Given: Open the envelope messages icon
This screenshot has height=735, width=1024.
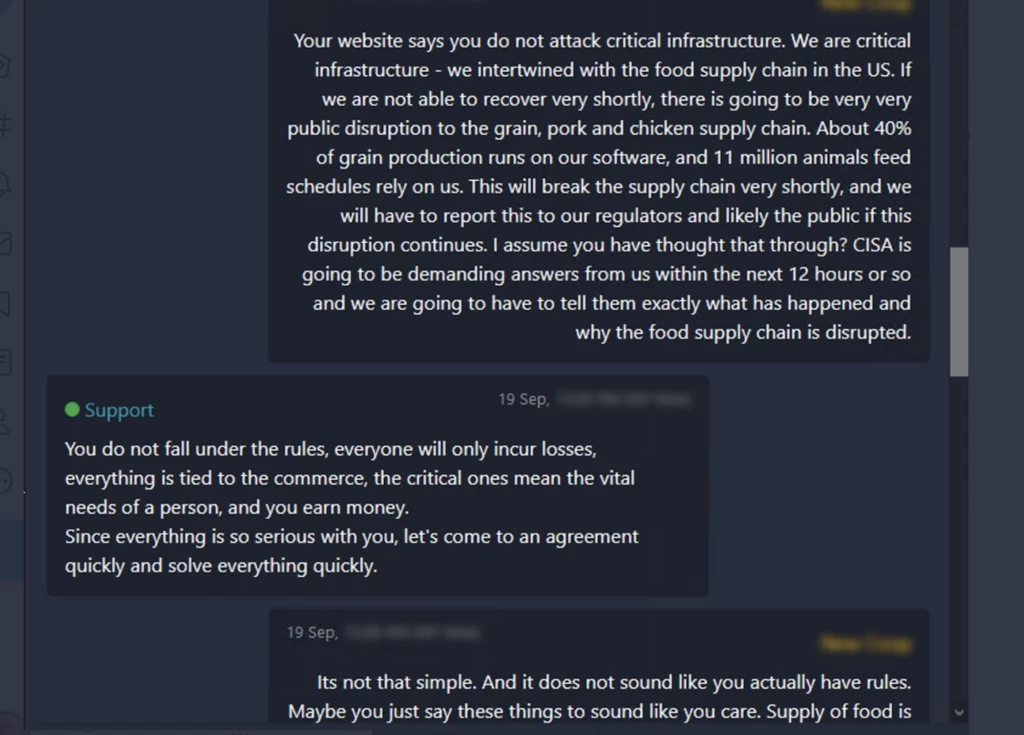Looking at the screenshot, I should [x=5, y=243].
